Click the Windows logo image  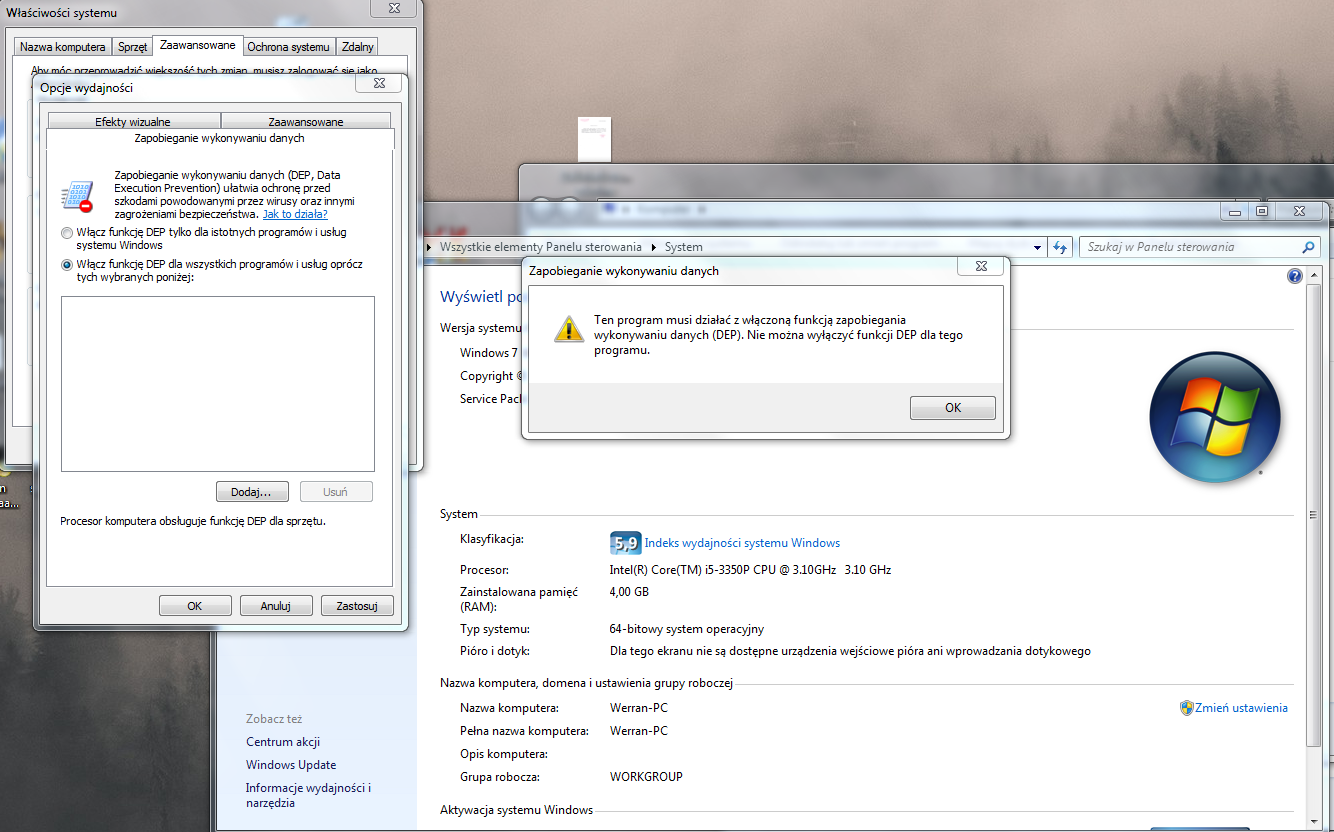pos(1214,417)
